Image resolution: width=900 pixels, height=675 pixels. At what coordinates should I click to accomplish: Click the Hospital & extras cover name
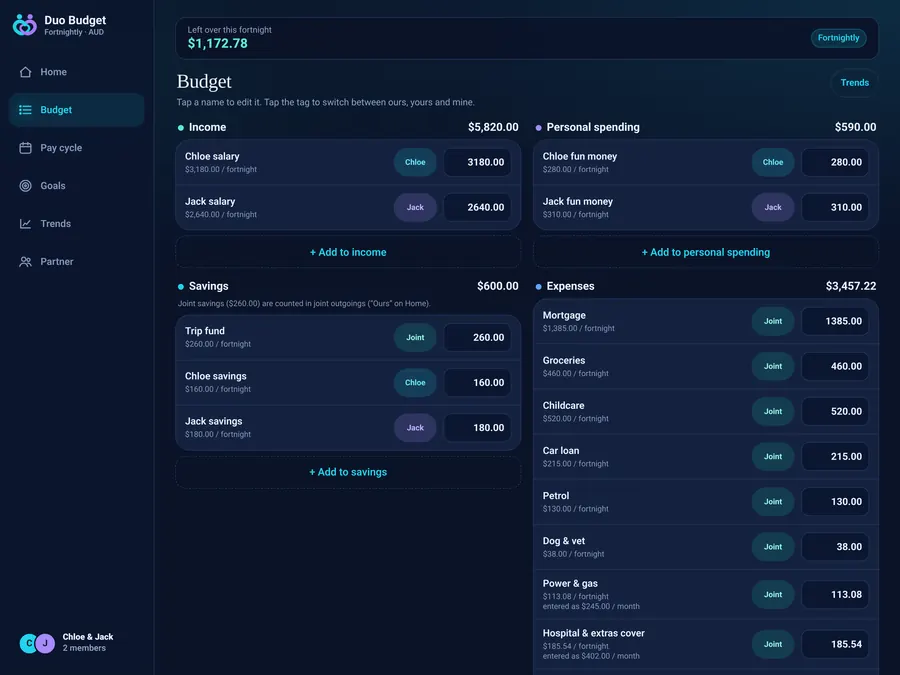point(593,633)
